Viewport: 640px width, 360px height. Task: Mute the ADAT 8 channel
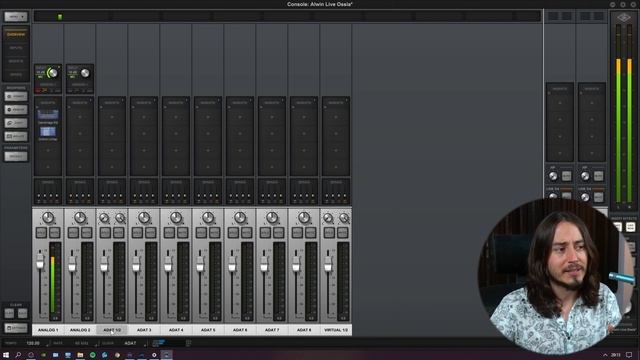click(x=310, y=232)
